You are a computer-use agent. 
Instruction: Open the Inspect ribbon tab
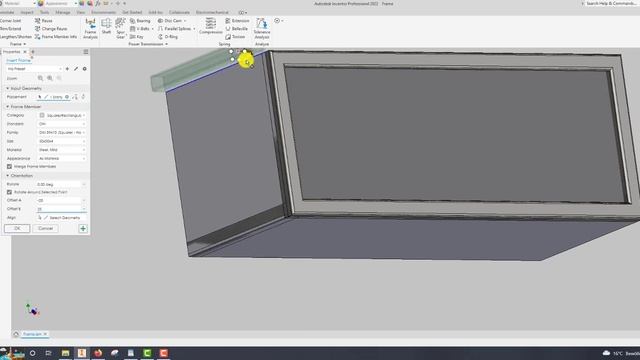27,12
